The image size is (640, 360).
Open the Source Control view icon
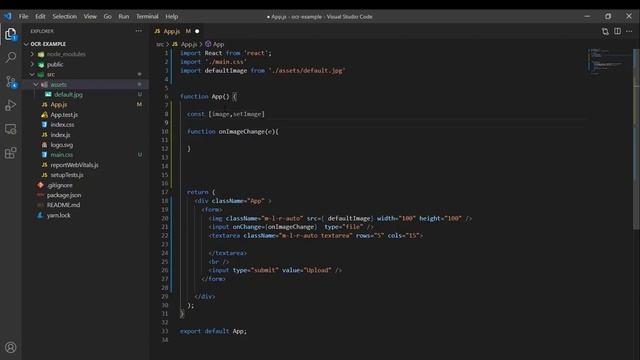[11, 82]
